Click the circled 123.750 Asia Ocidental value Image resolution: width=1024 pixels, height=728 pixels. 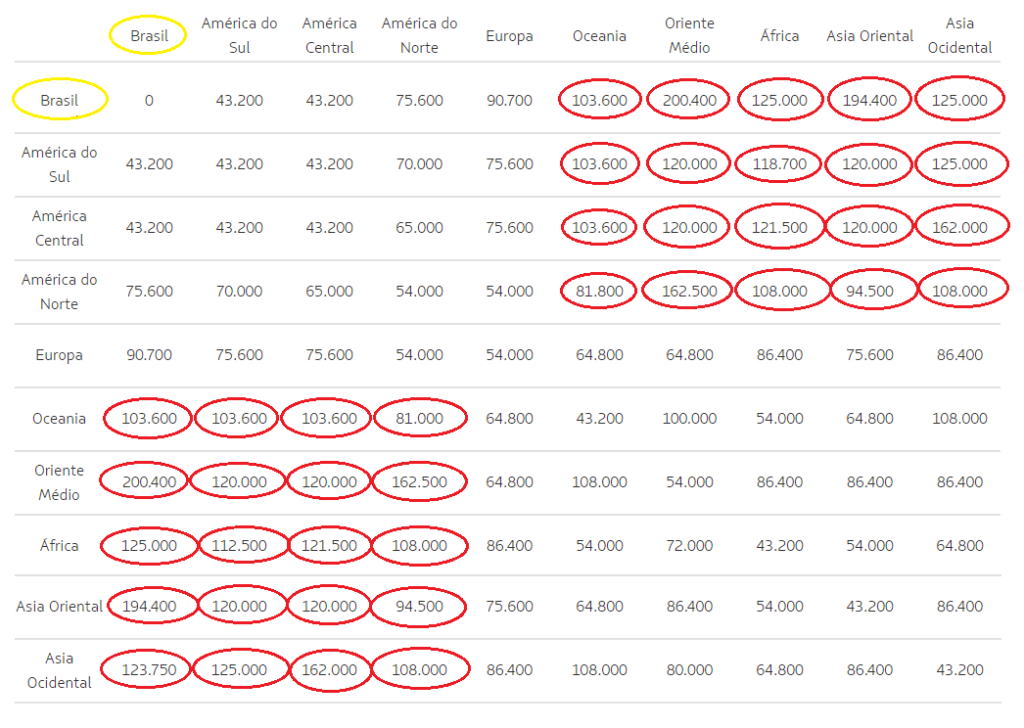(148, 670)
